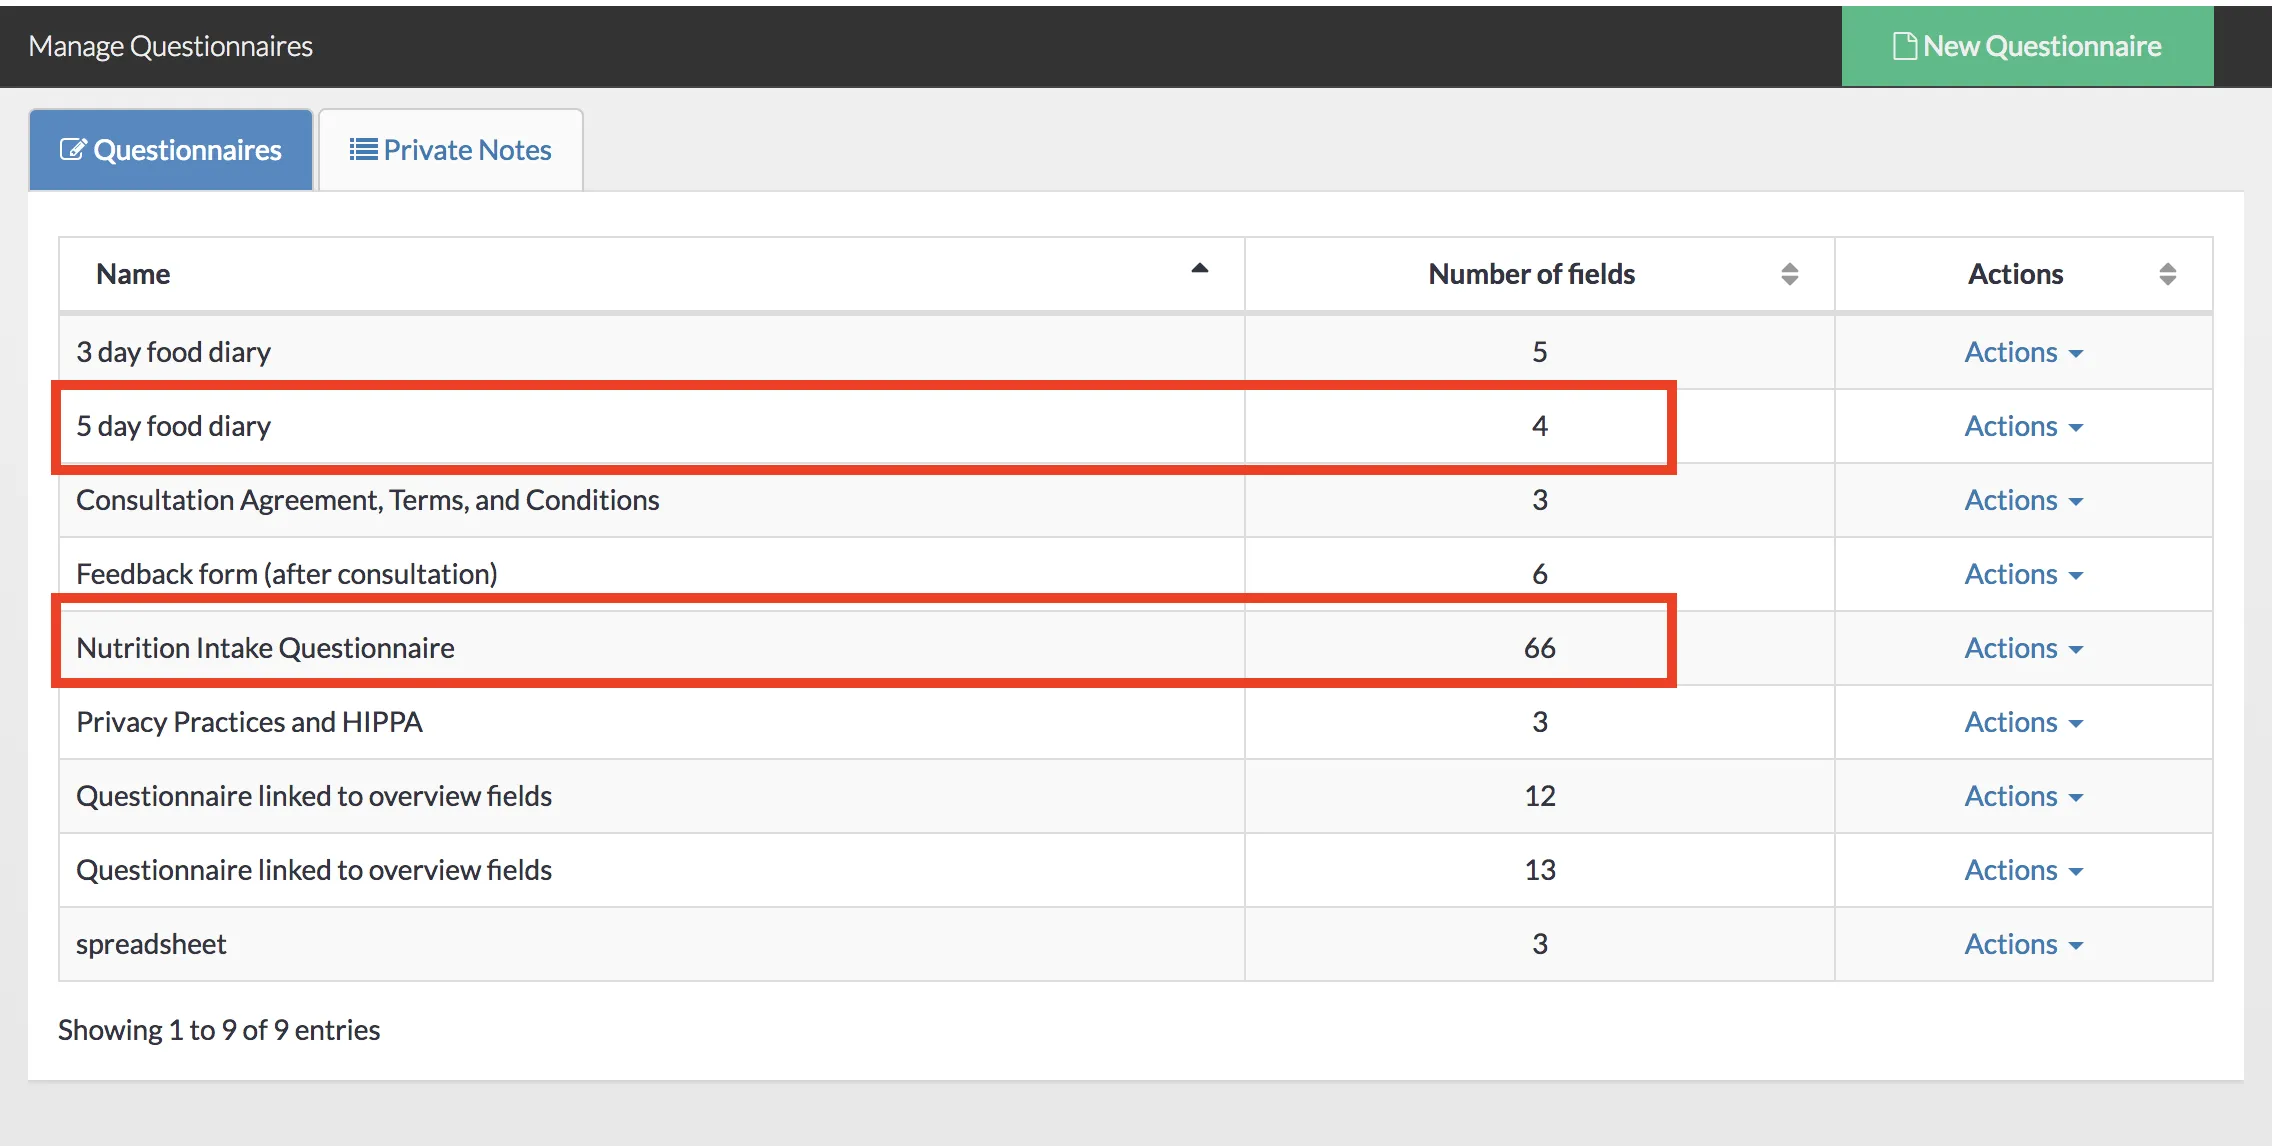Click the Name column sort arrow
Viewport: 2272px width, 1146px height.
[1199, 269]
